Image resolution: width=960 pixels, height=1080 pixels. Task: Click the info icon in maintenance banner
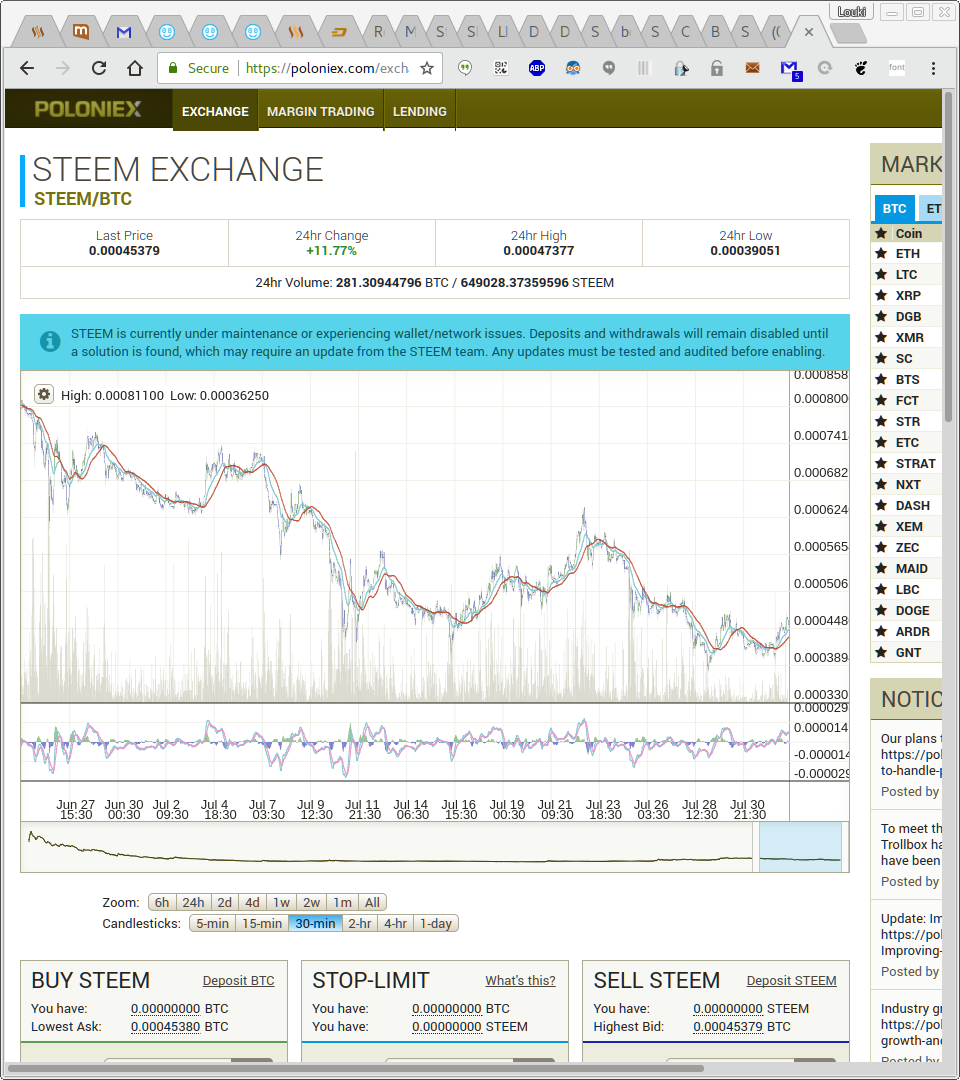coord(50,342)
